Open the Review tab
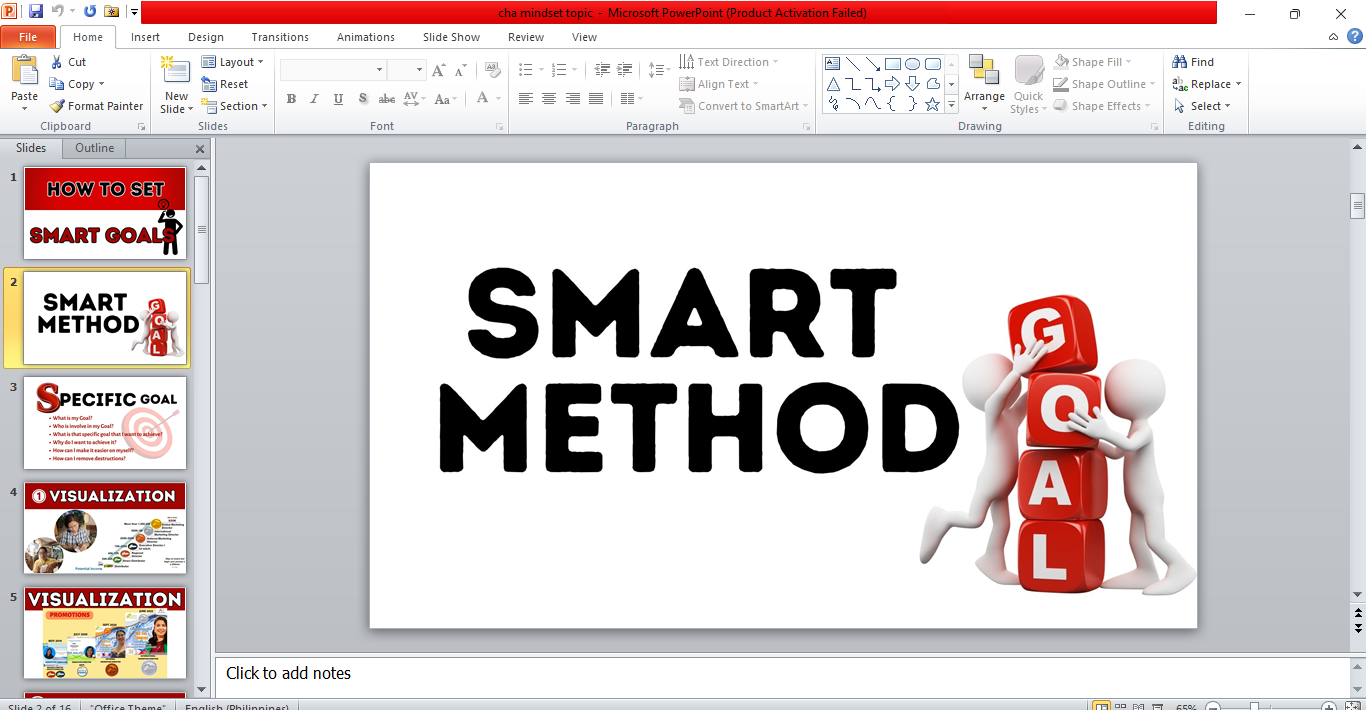The height and width of the screenshot is (710, 1366). coord(526,37)
